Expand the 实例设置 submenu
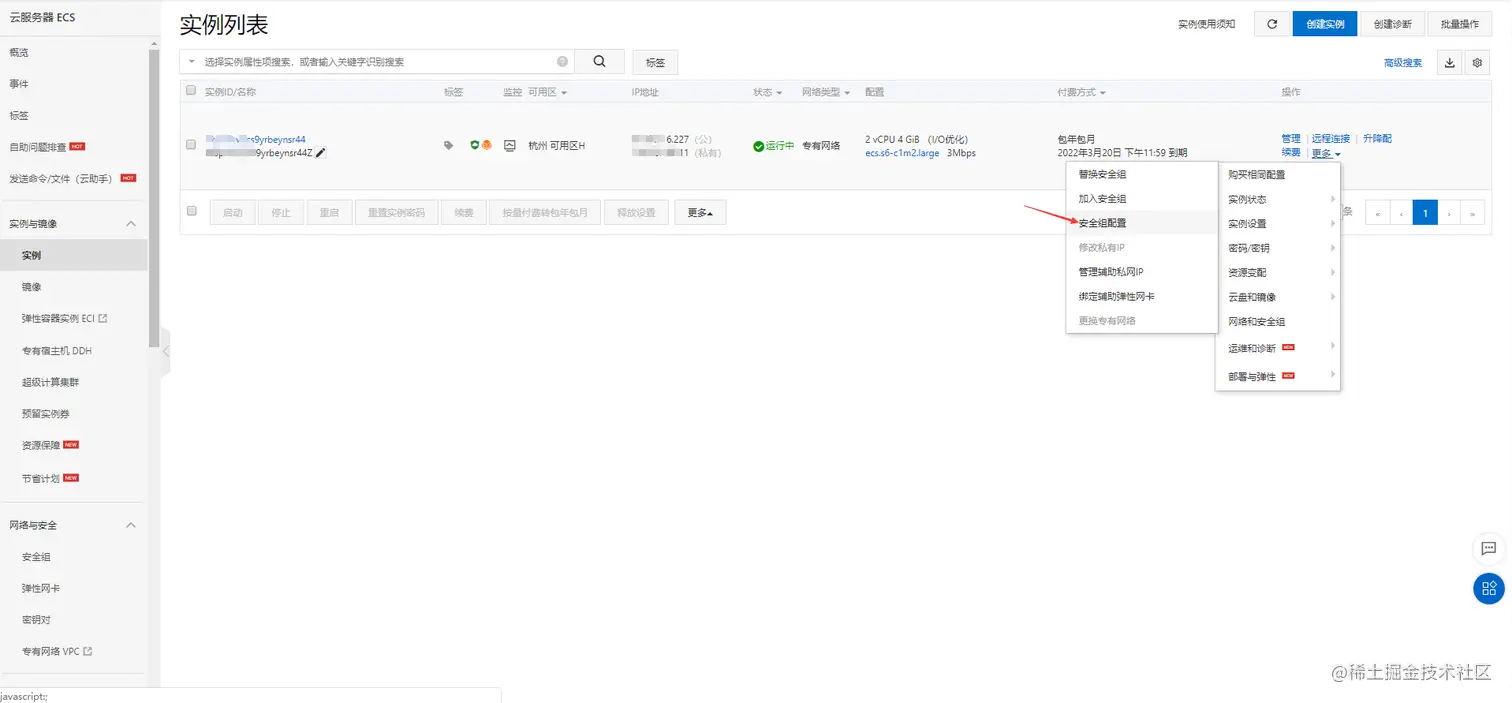 point(1278,223)
